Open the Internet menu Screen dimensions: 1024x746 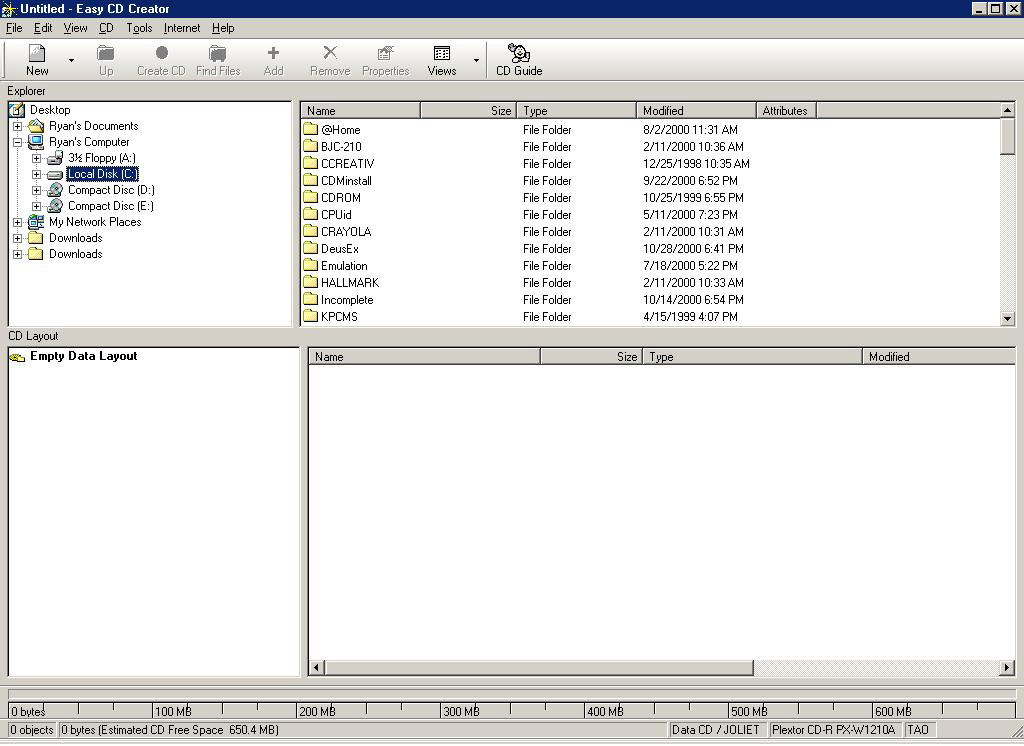click(182, 28)
